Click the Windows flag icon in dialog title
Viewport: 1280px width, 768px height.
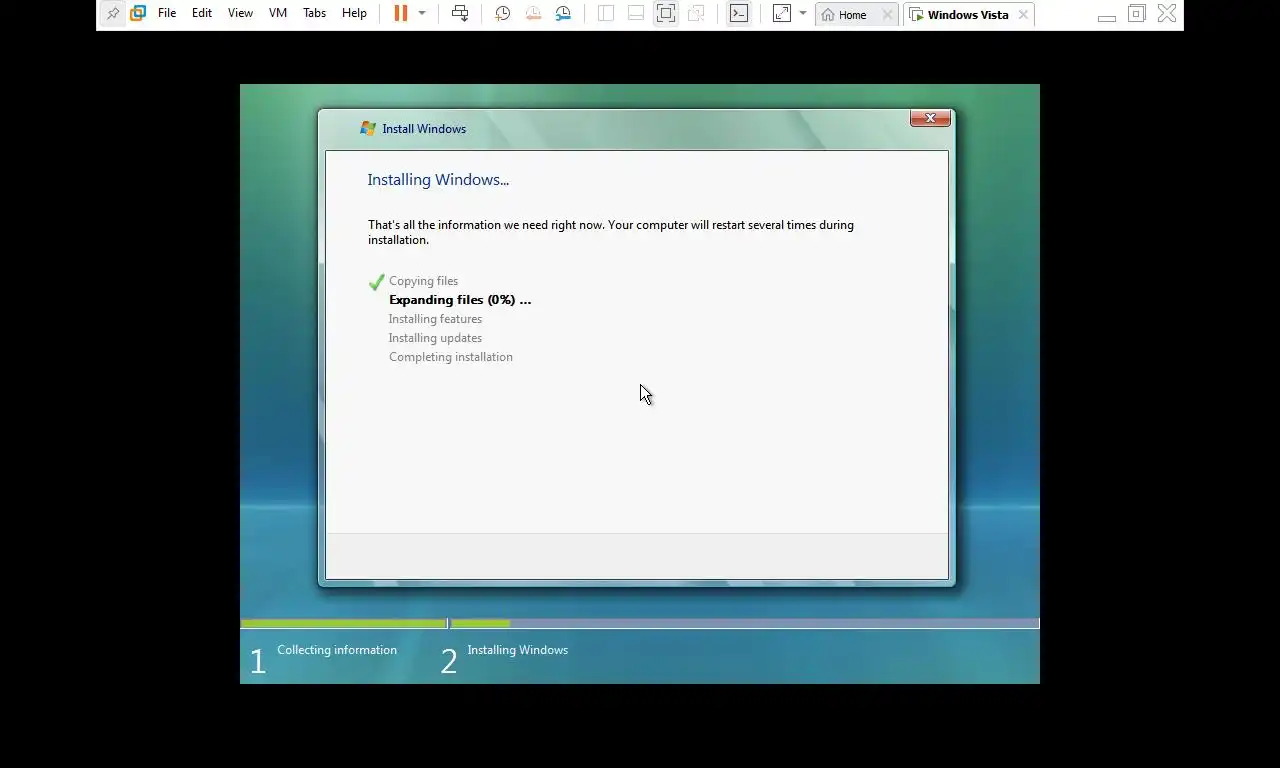pos(368,129)
